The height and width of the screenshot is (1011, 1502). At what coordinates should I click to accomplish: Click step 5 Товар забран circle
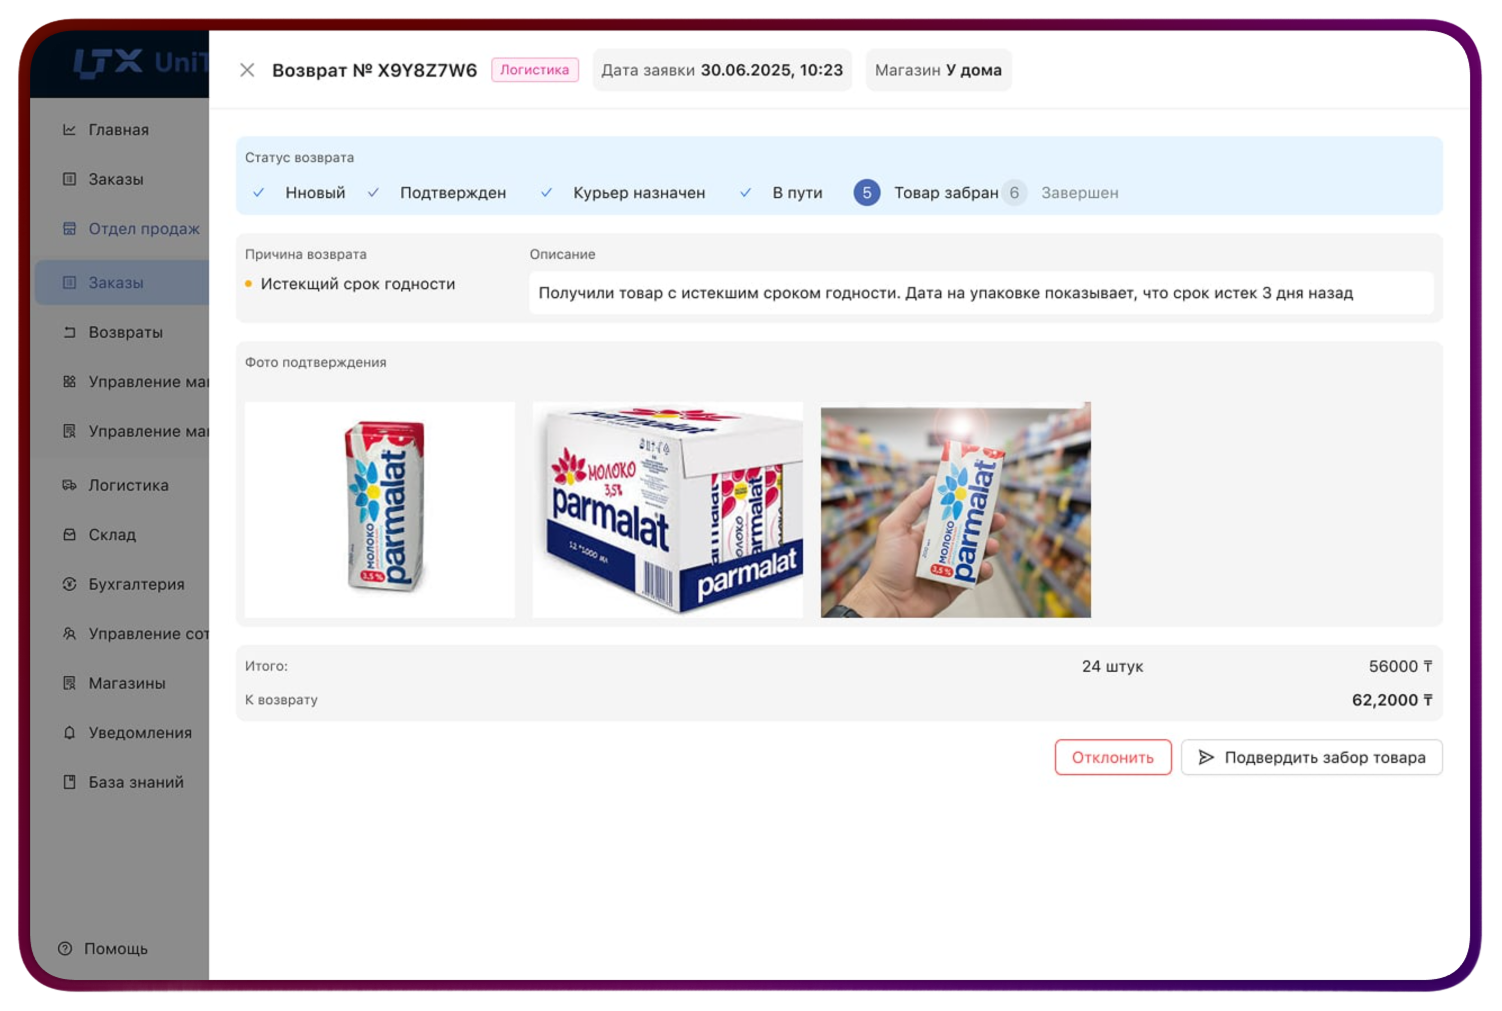coord(867,193)
